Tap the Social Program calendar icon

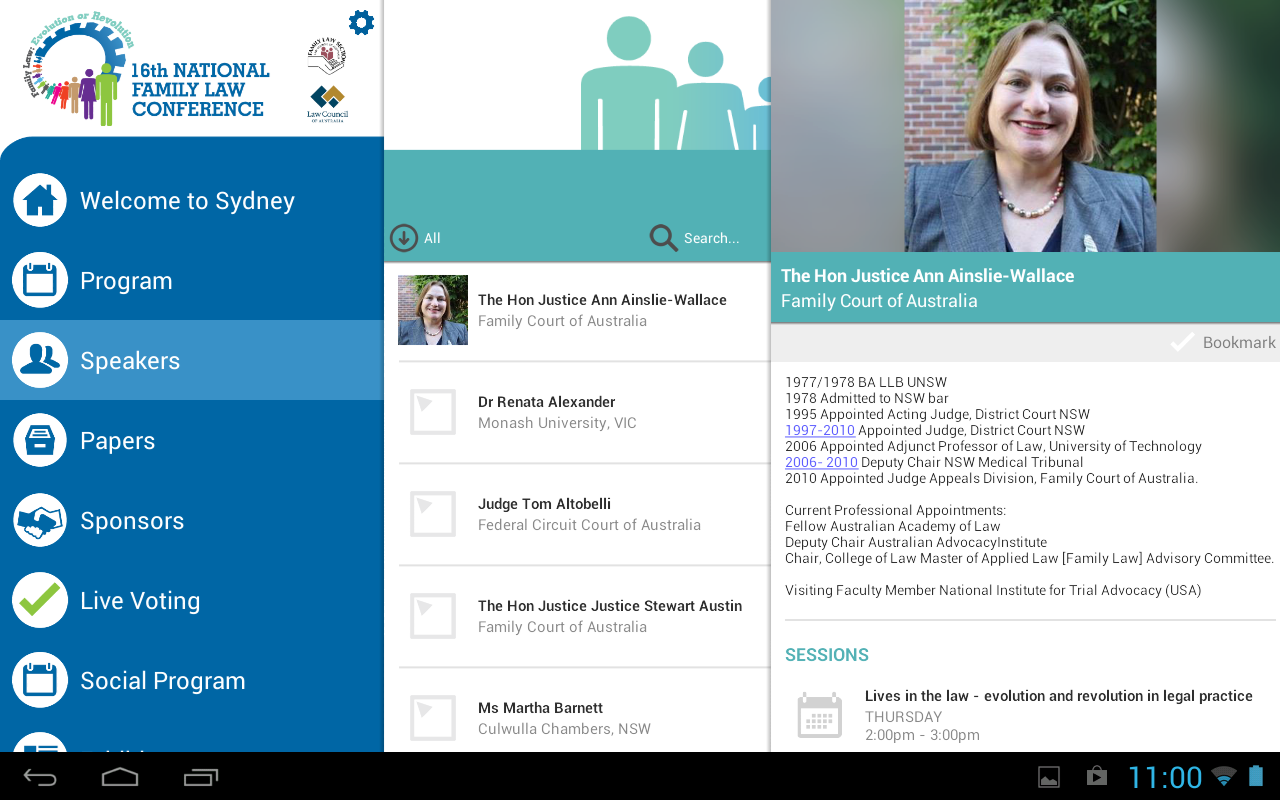tap(40, 680)
